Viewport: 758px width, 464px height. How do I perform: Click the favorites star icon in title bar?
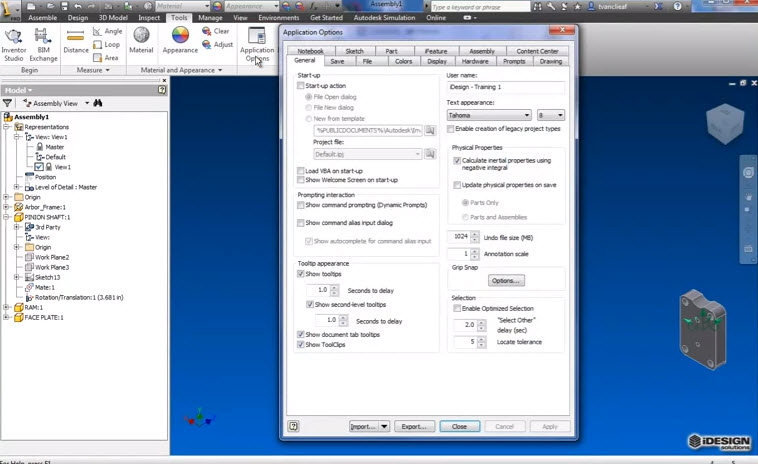point(577,6)
